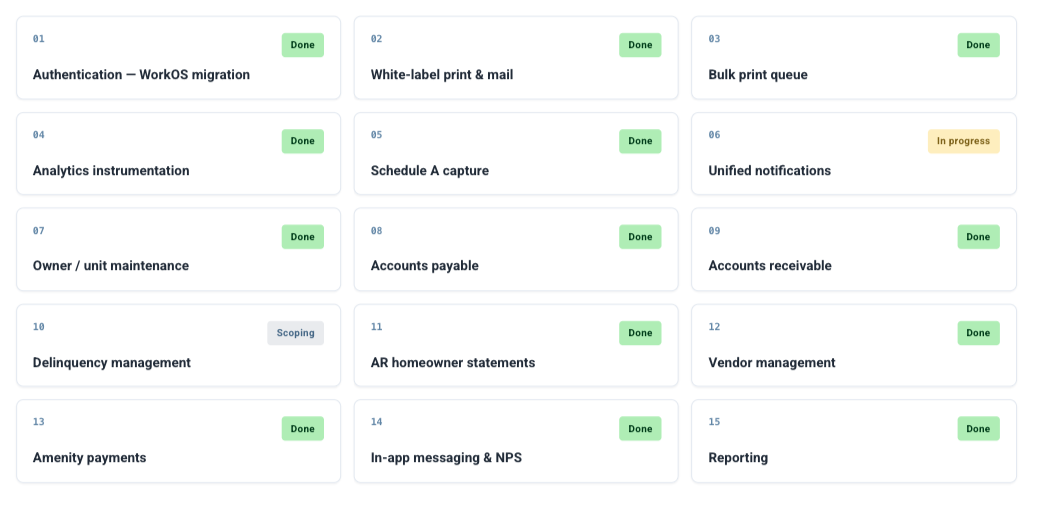This screenshot has width=1037, height=505.
Task: Open the In-app messaging & NPS card
Action: 516,441
